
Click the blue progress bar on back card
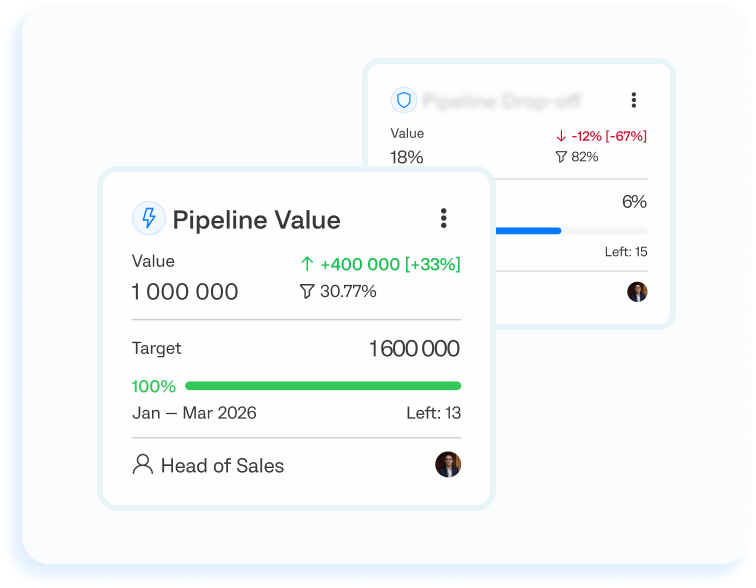tap(528, 231)
